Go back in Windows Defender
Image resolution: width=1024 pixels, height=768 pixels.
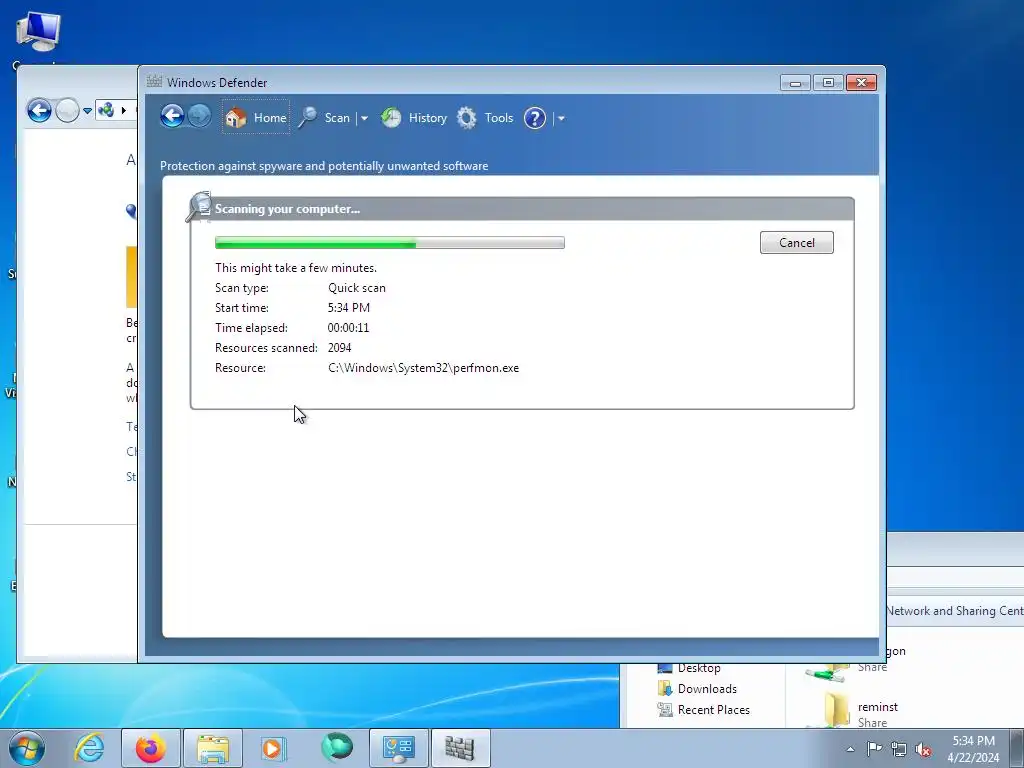172,116
